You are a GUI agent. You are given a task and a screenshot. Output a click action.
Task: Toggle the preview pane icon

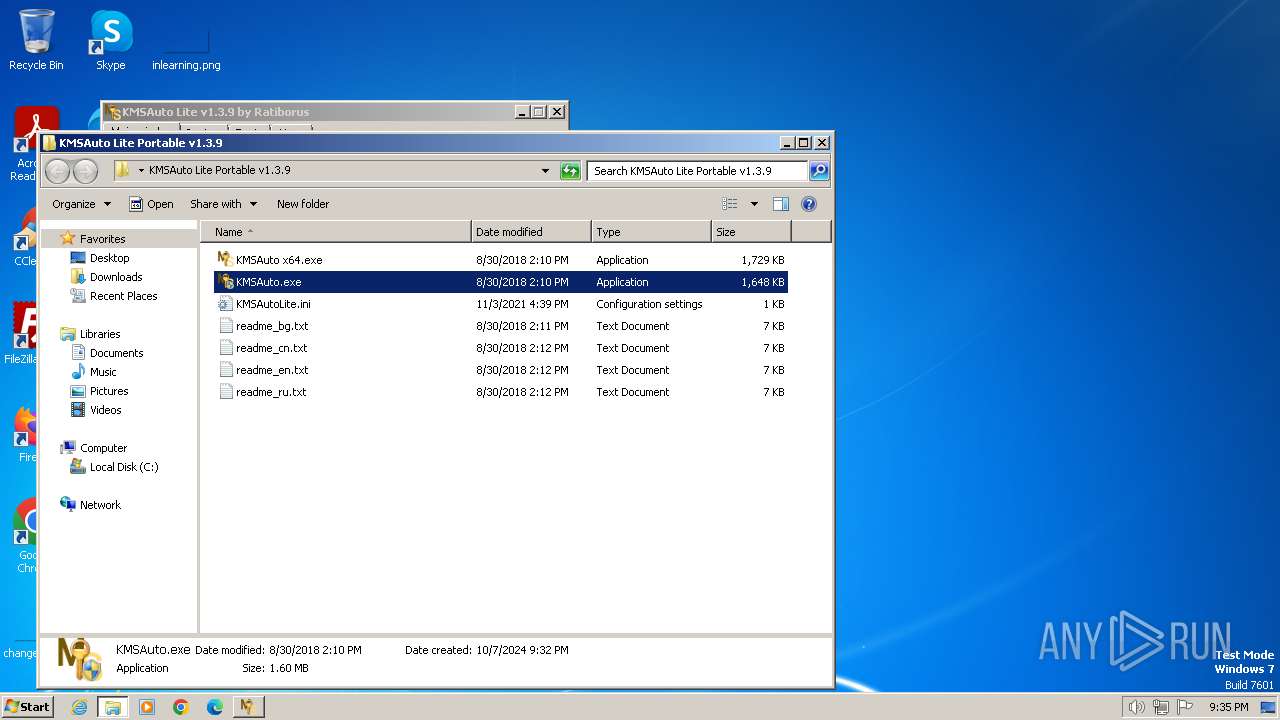[x=781, y=204]
